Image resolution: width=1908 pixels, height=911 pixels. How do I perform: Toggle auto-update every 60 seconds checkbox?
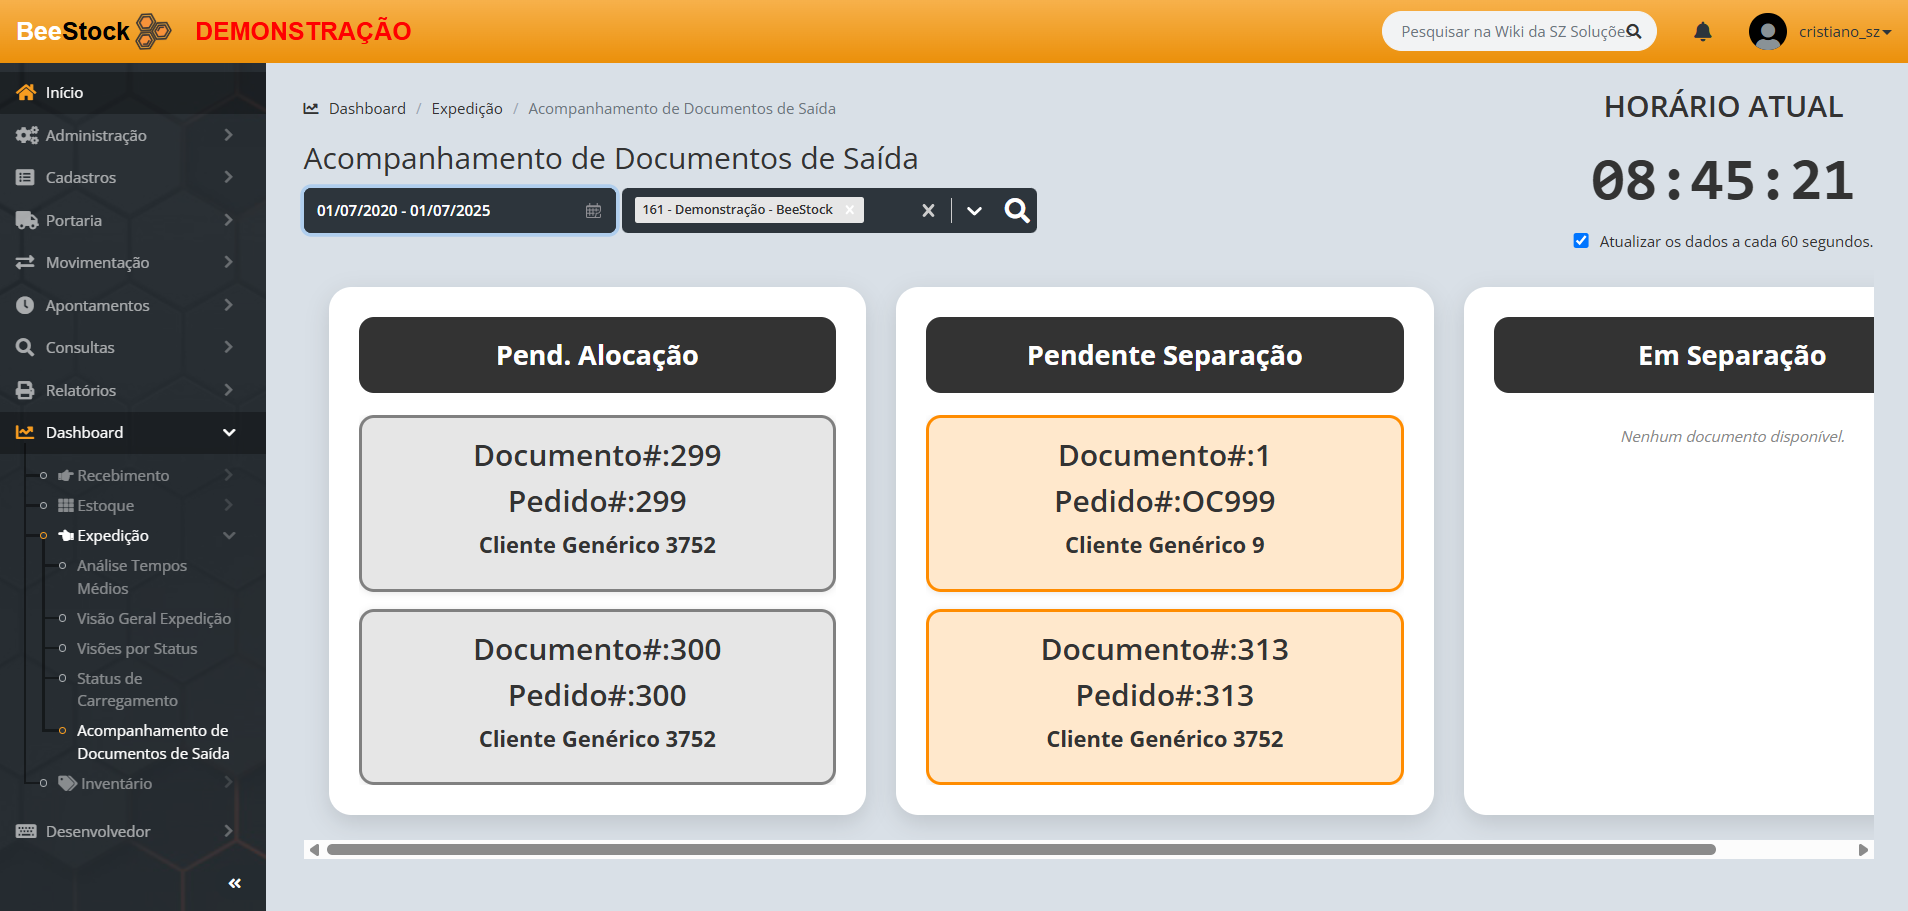point(1581,241)
